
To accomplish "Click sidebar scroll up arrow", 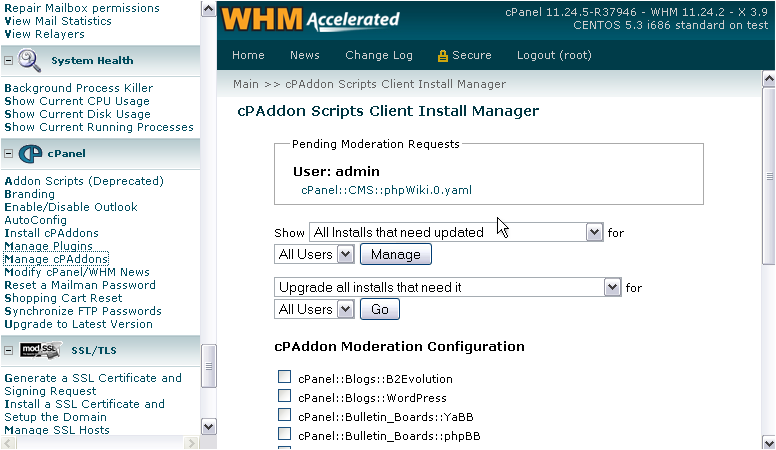I will click(208, 9).
